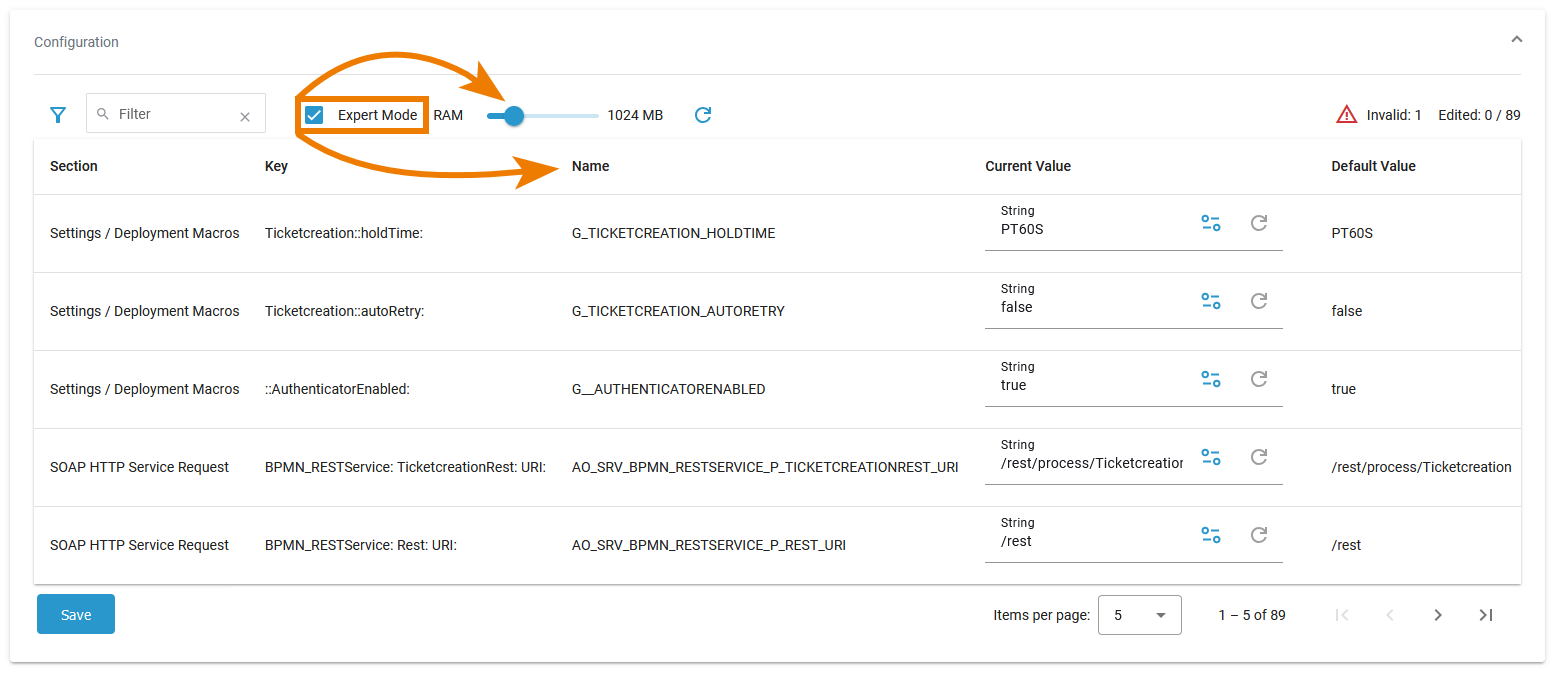Click the funnel filter icon

58,115
